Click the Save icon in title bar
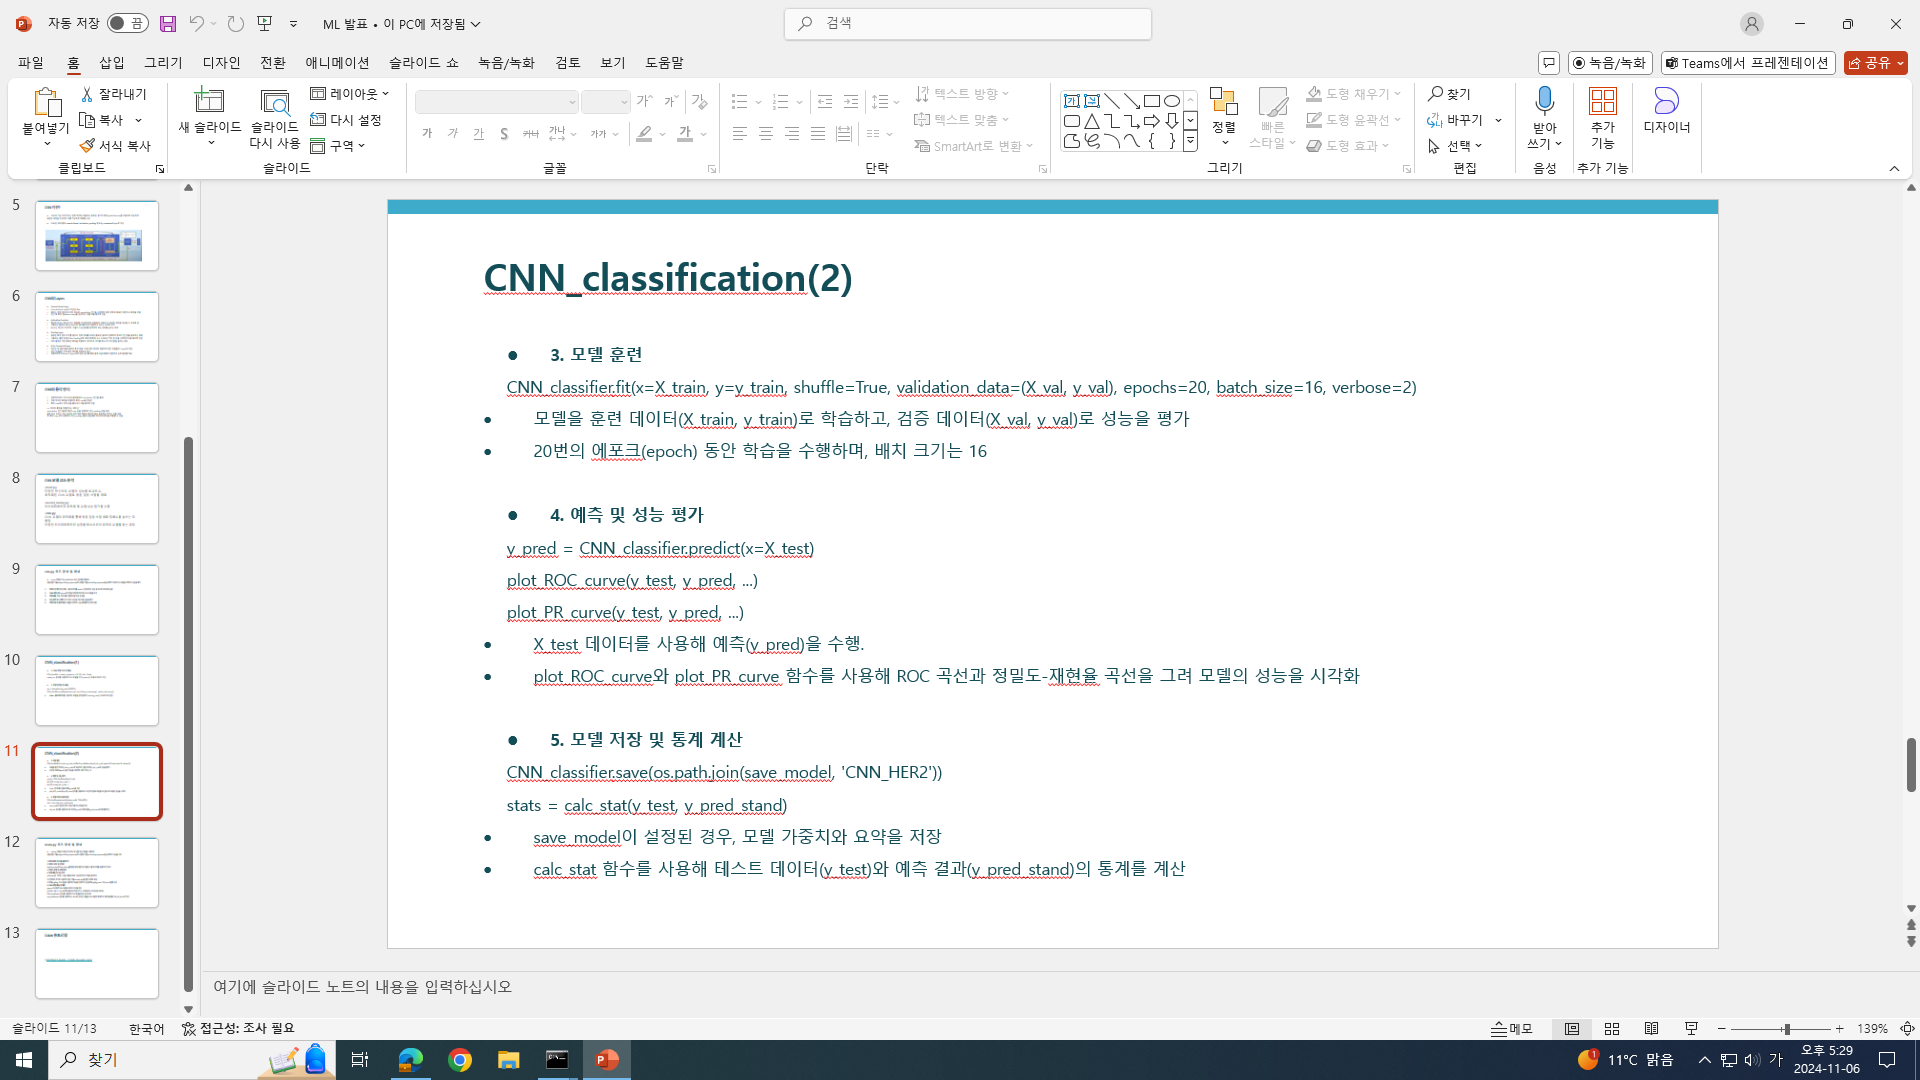The height and width of the screenshot is (1080, 1920). coord(168,23)
